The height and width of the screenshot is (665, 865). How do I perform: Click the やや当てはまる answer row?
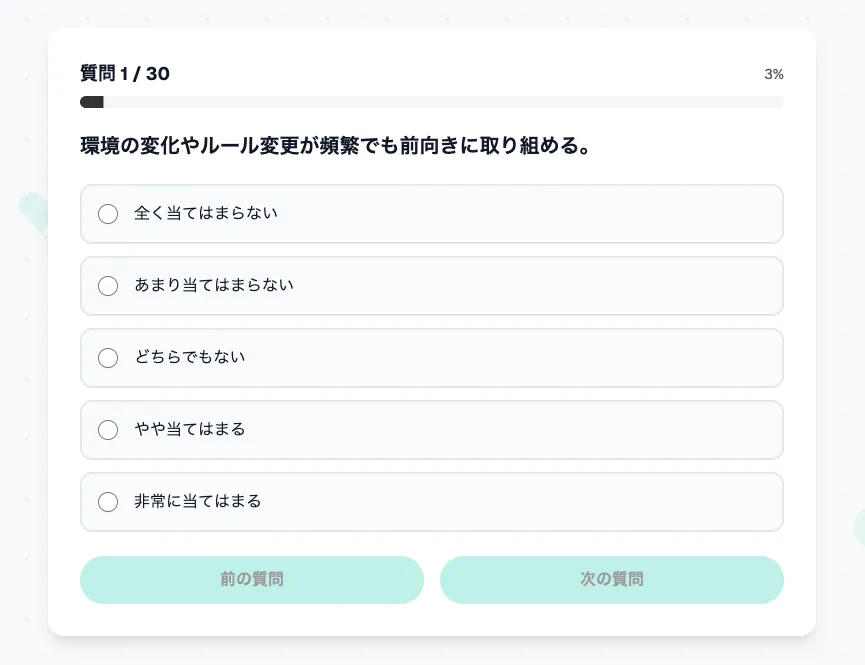pos(432,430)
